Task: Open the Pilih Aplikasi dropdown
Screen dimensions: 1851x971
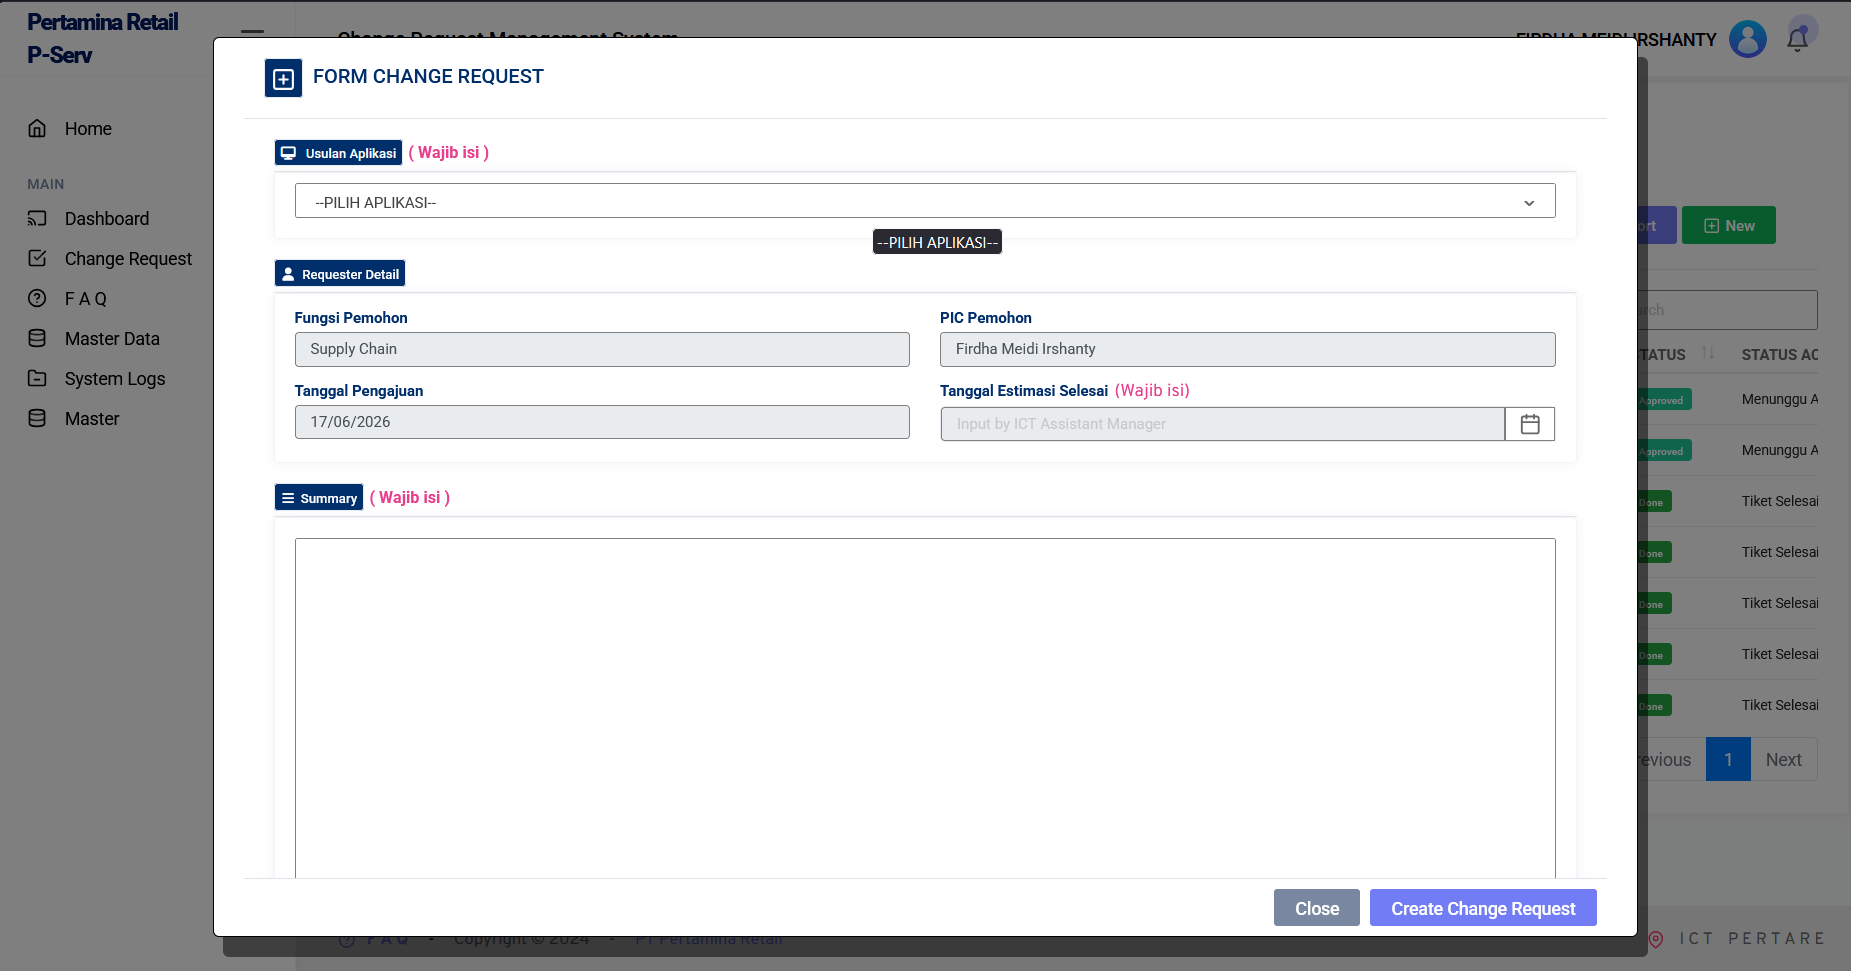Action: coord(925,201)
